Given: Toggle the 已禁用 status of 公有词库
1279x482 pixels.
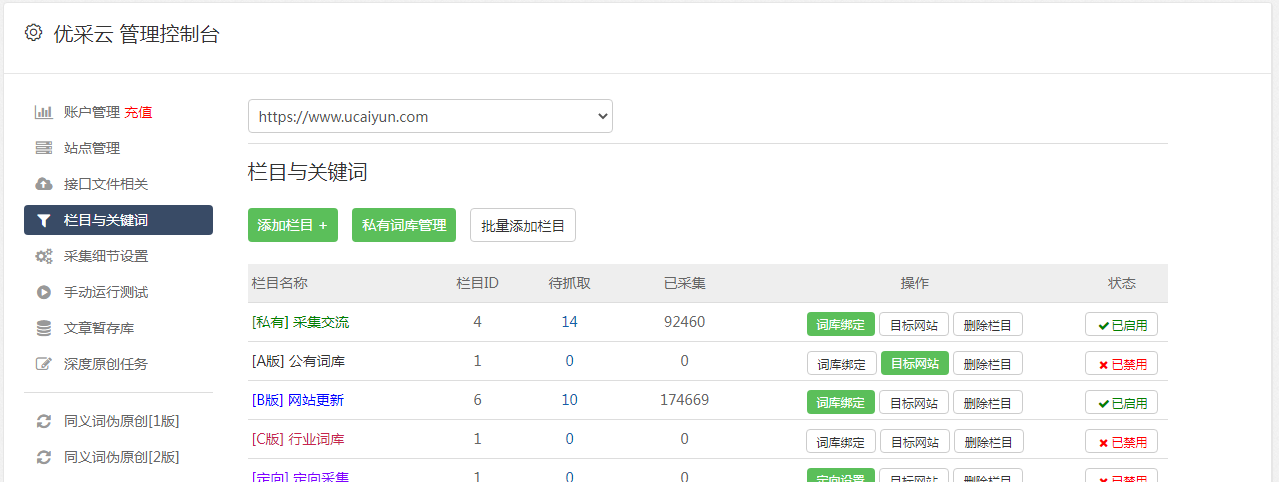Looking at the screenshot, I should [x=1121, y=362].
